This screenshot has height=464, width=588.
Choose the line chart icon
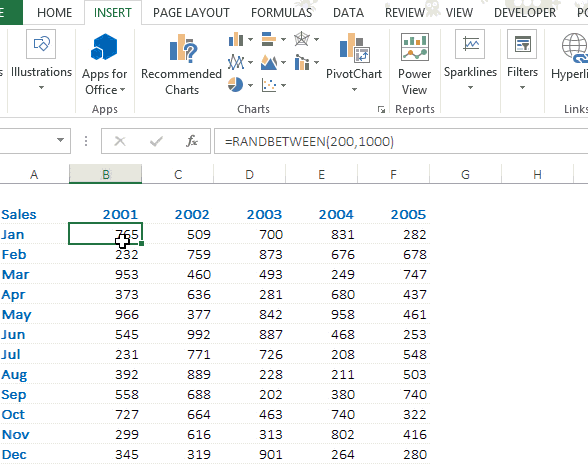[236, 62]
